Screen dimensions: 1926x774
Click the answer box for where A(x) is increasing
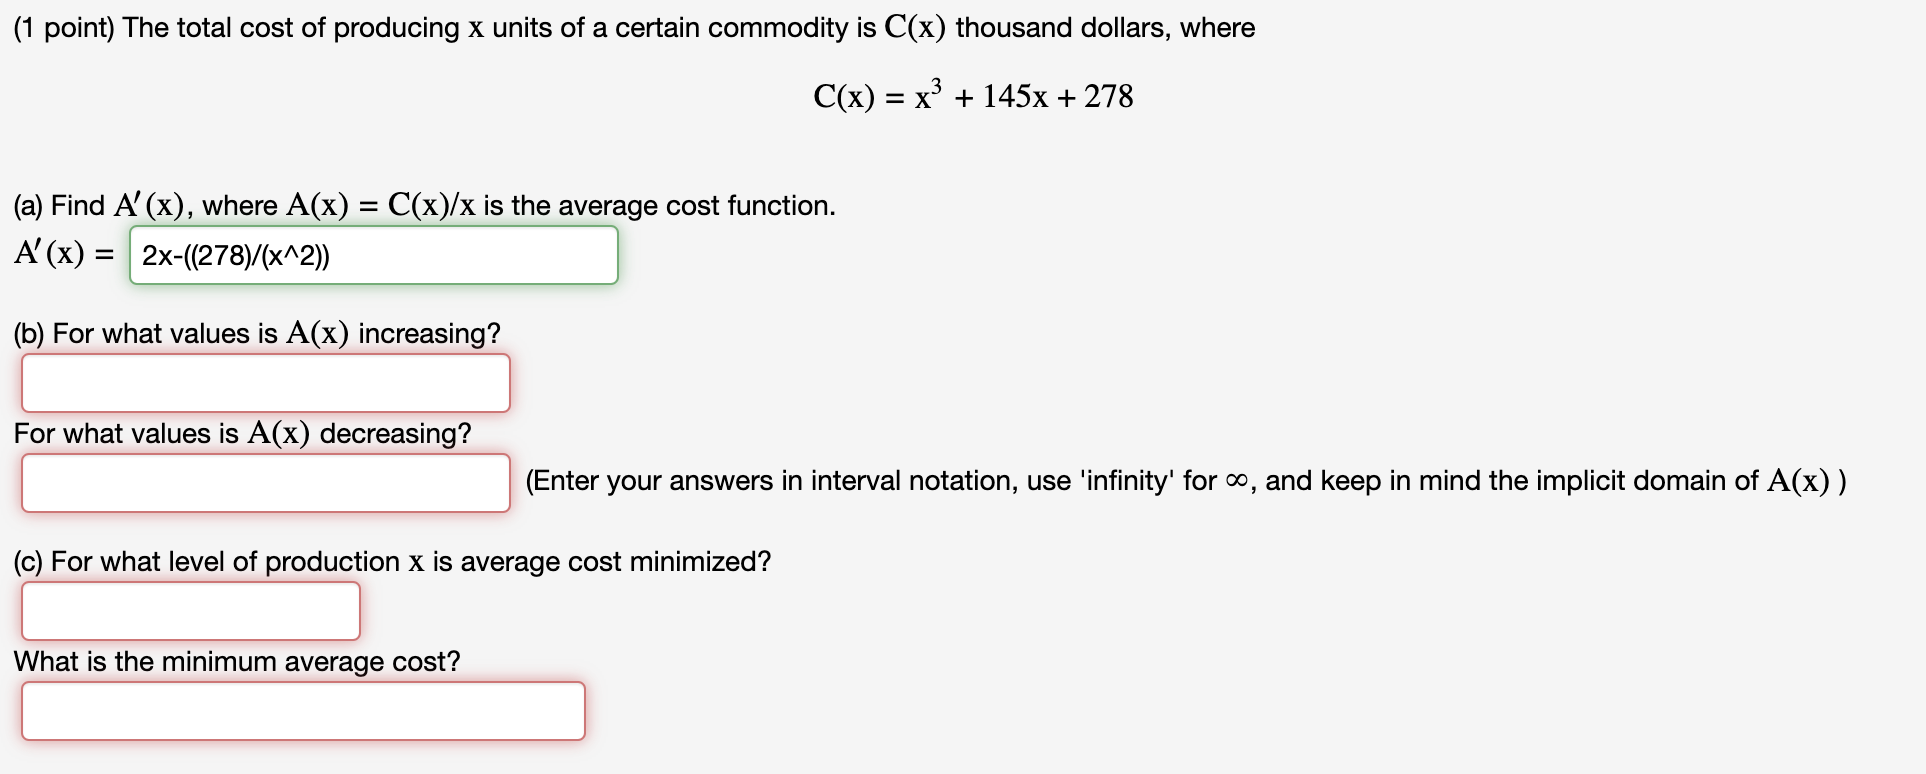(265, 382)
